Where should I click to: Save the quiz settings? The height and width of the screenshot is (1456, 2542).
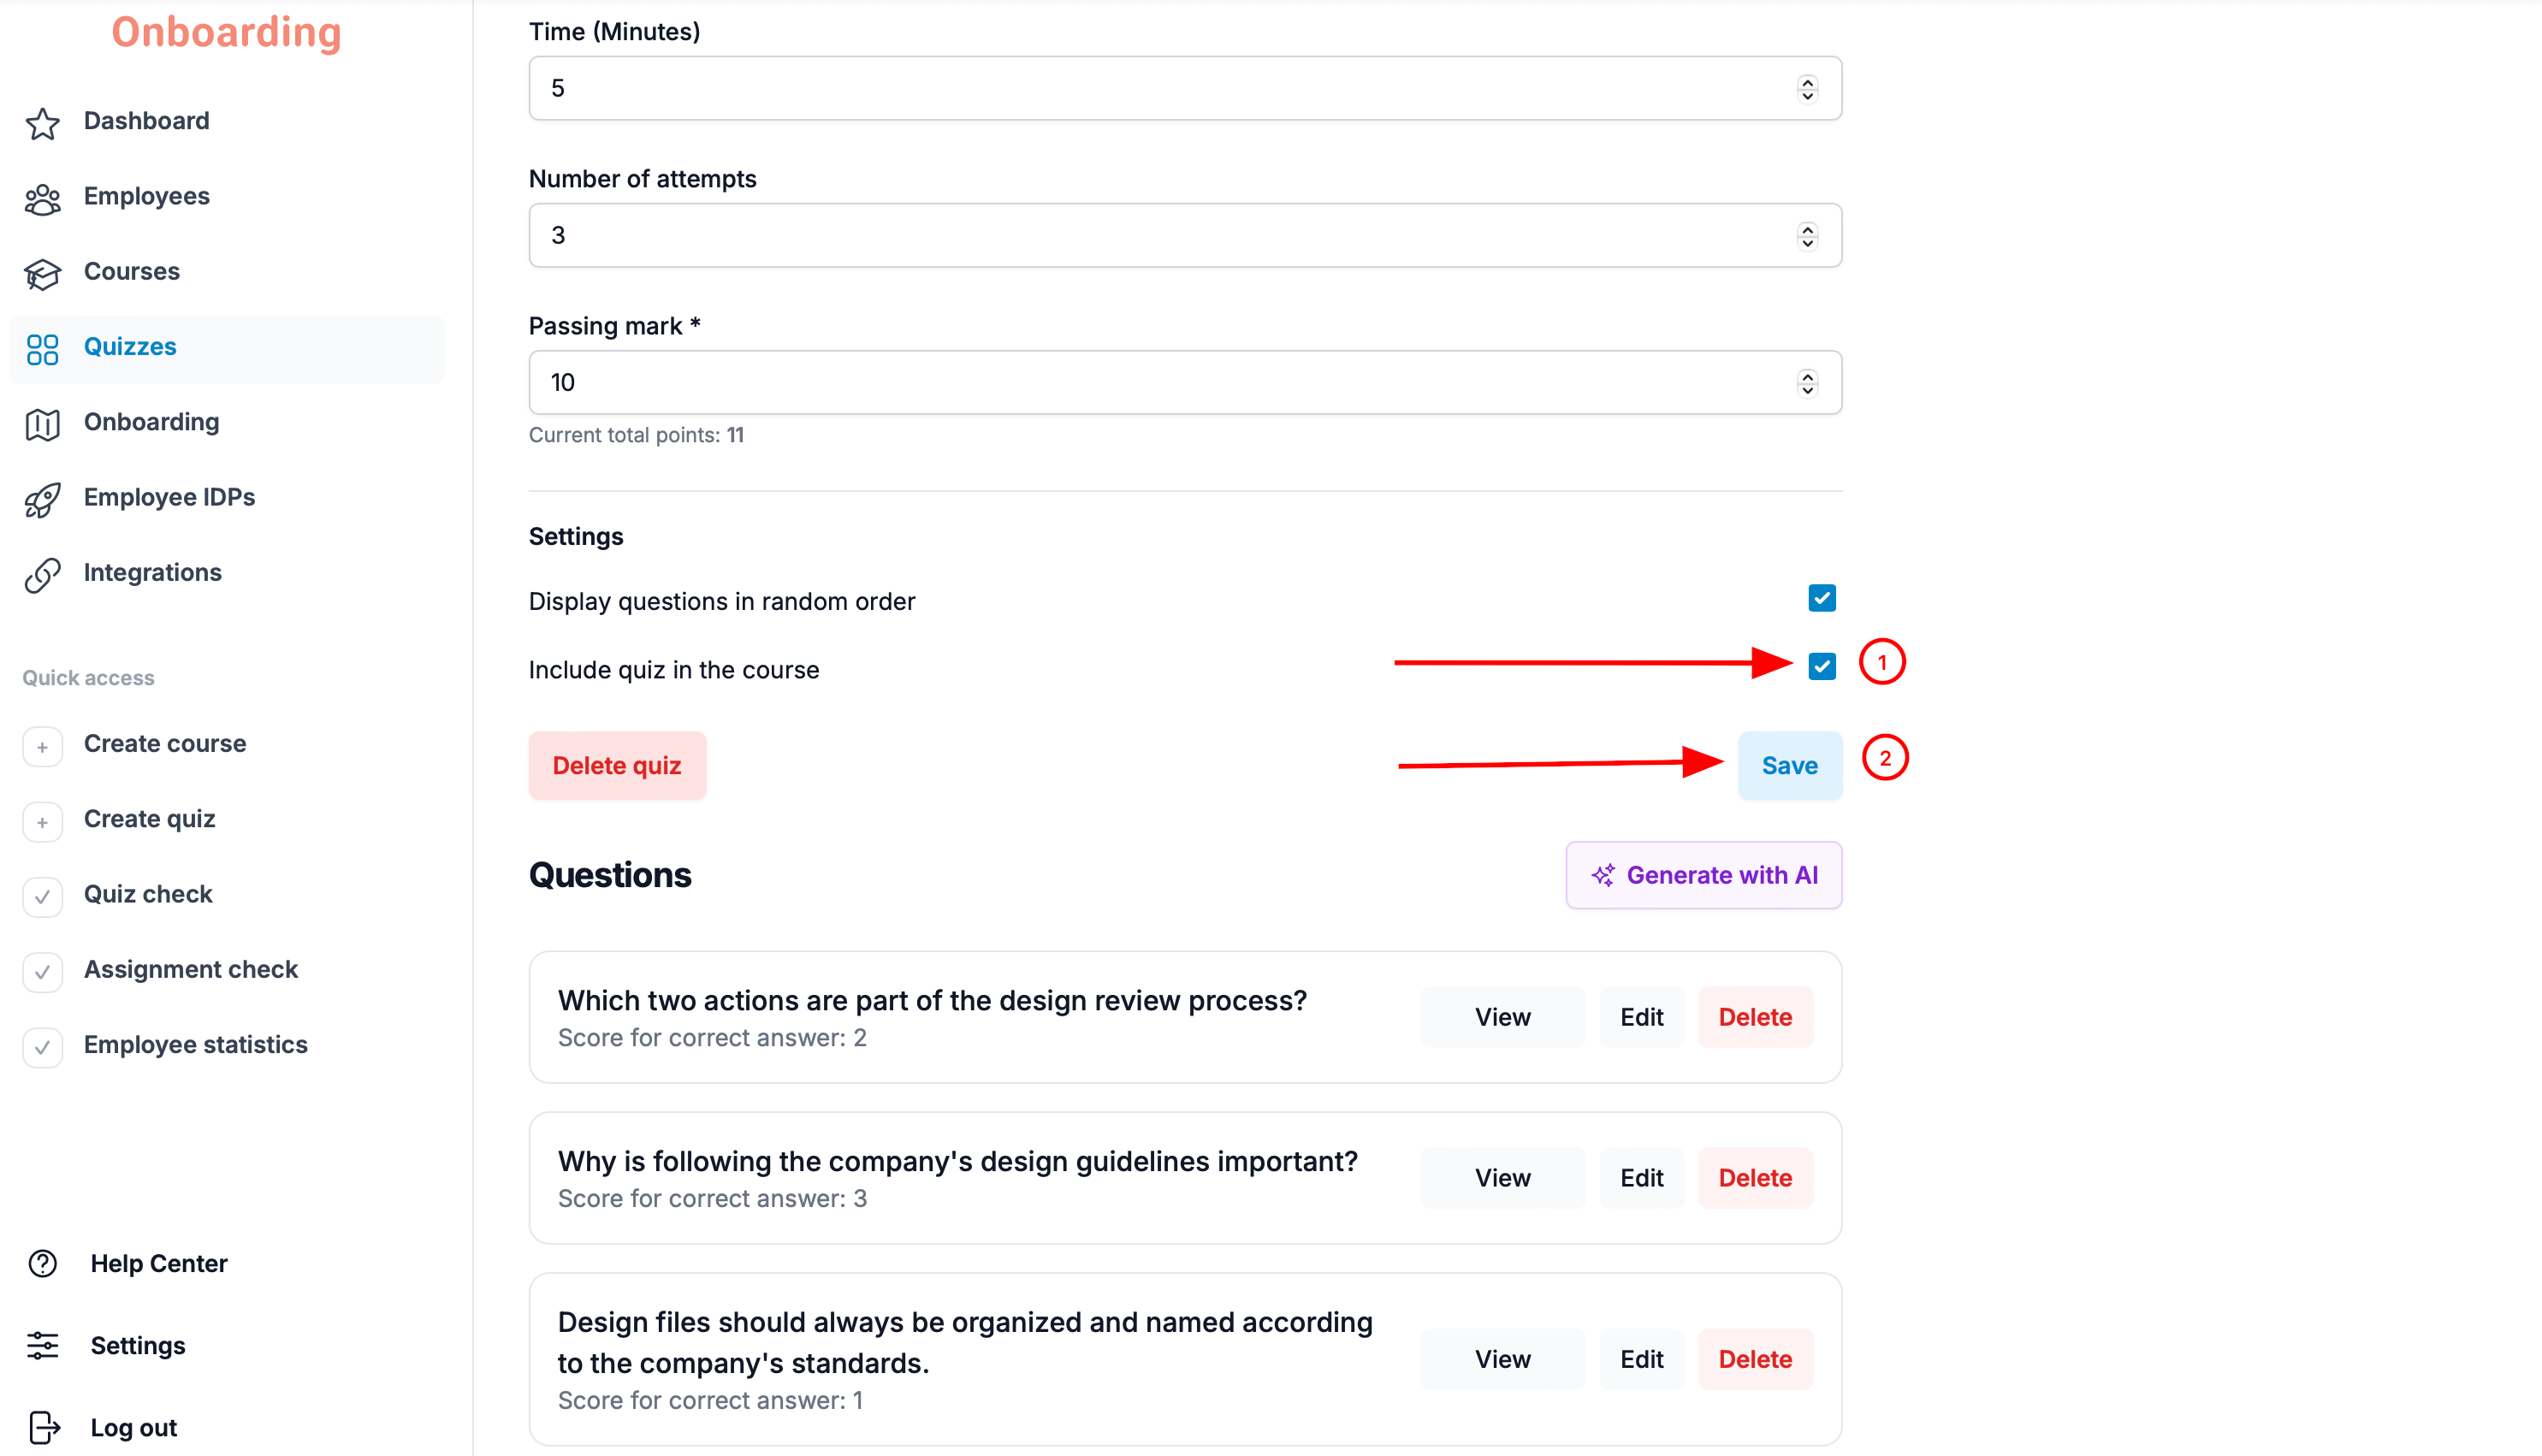coord(1788,765)
